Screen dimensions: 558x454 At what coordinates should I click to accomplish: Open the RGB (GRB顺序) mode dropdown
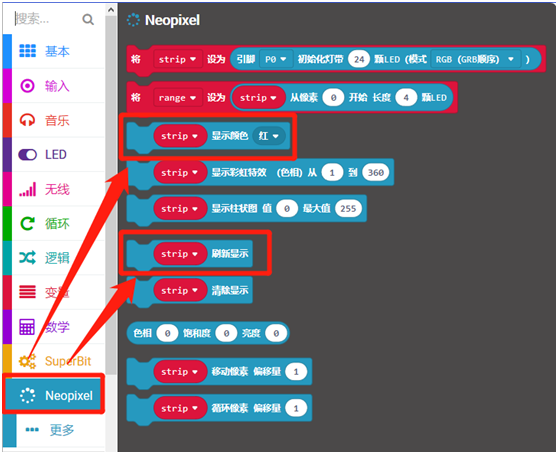[475, 59]
